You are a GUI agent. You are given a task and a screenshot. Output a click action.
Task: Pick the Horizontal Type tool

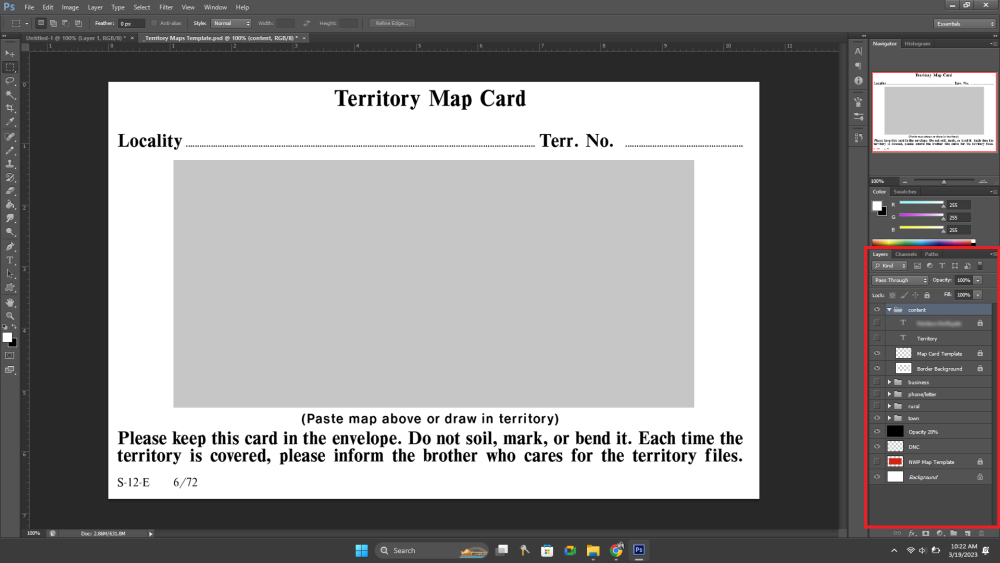(x=10, y=259)
